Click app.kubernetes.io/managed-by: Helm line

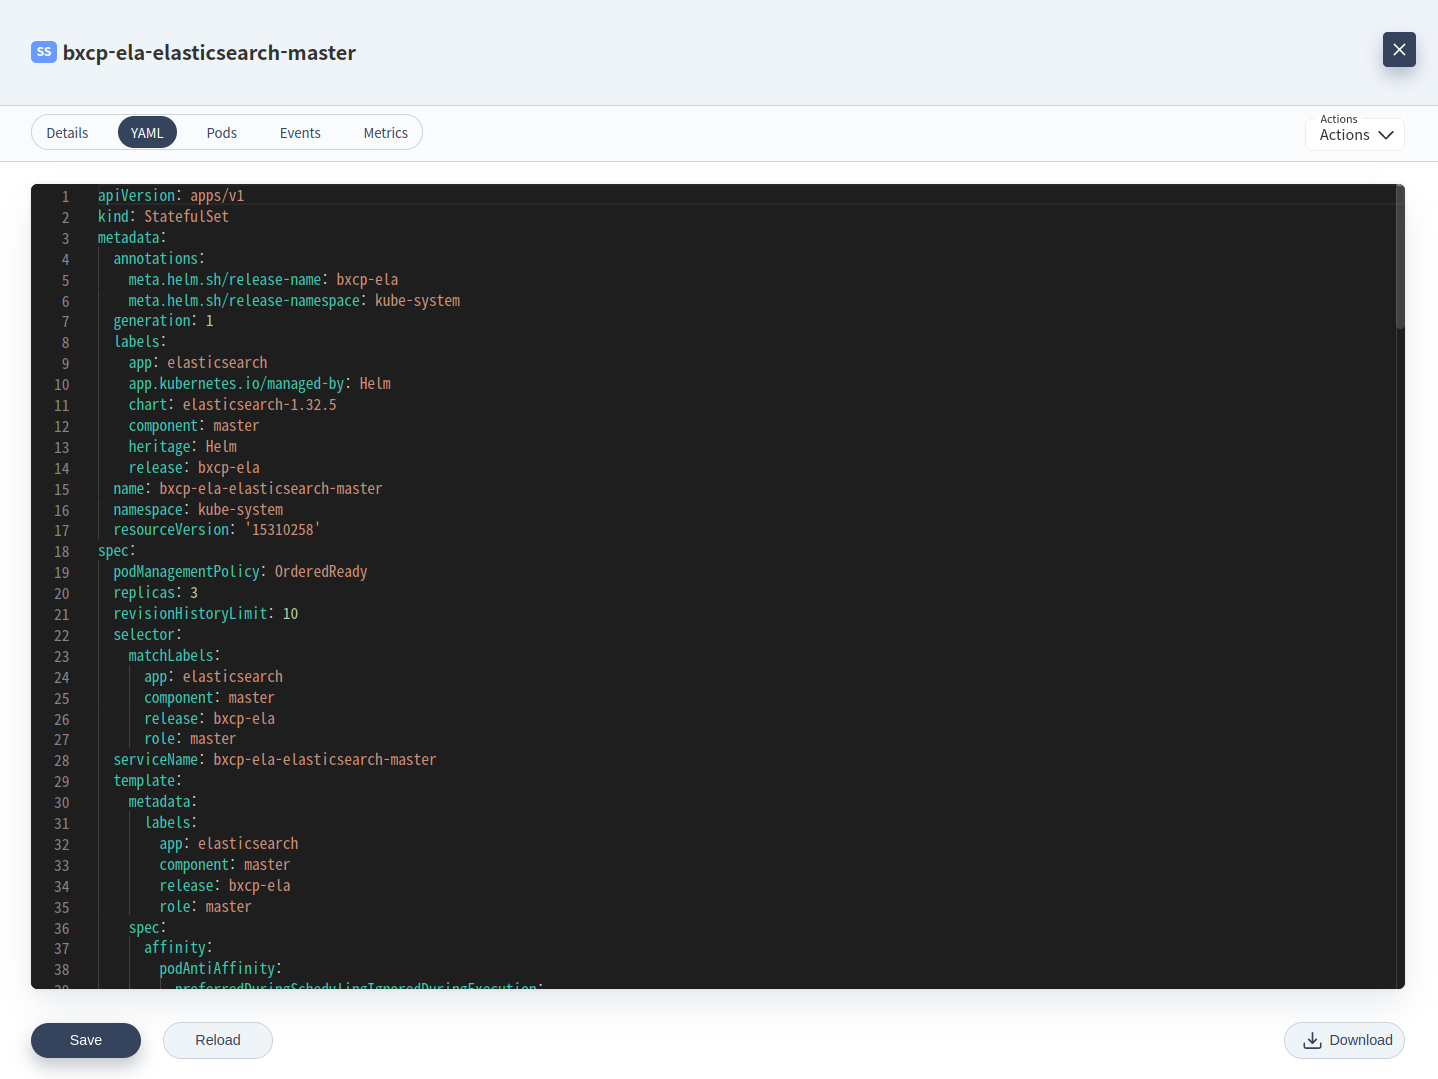[x=259, y=384]
